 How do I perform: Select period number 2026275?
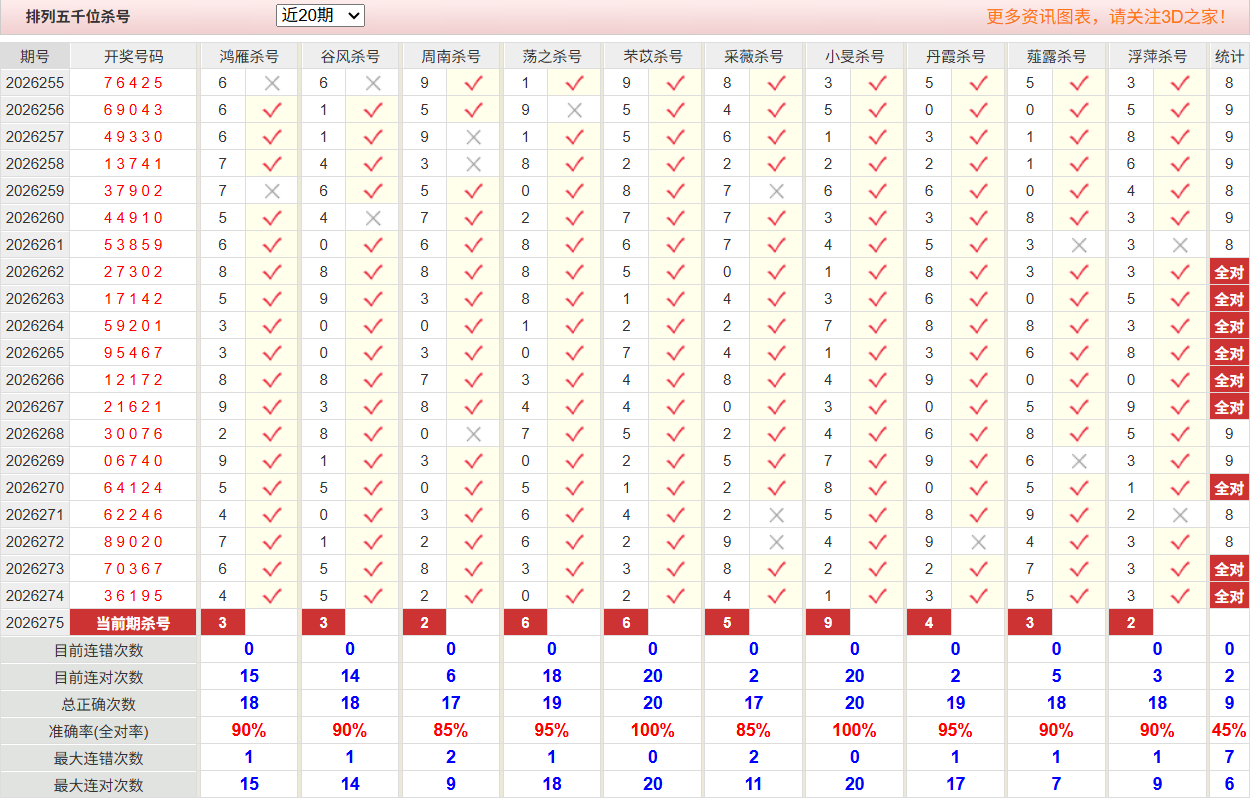coord(34,623)
